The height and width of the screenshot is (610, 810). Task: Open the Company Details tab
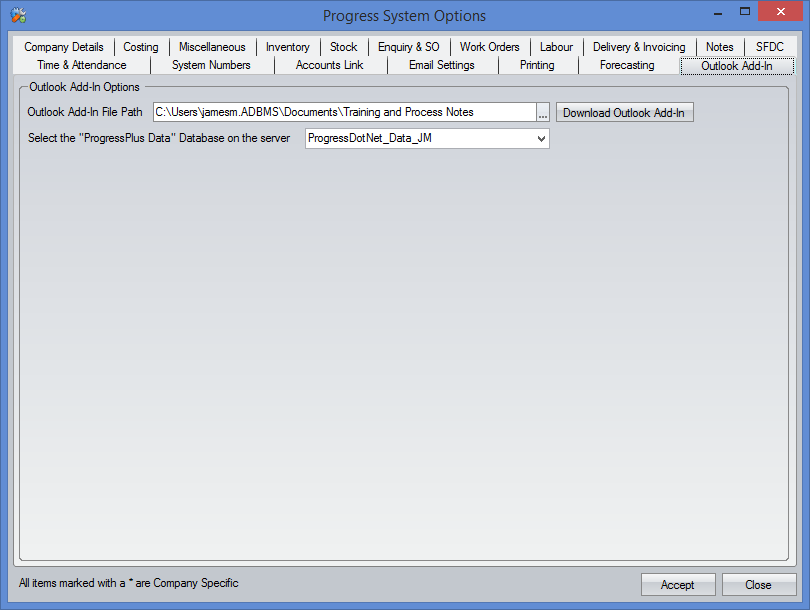pos(64,47)
